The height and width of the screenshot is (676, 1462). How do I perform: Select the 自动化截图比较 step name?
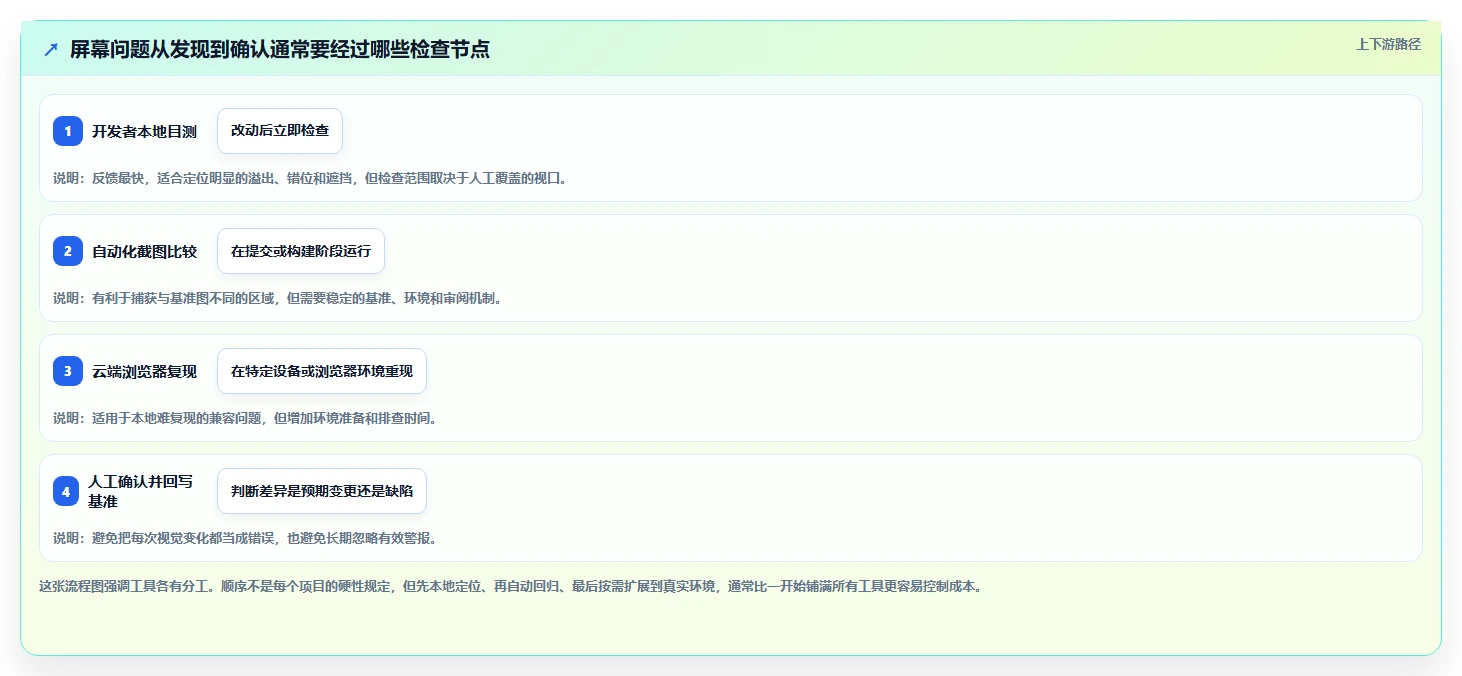coord(145,251)
